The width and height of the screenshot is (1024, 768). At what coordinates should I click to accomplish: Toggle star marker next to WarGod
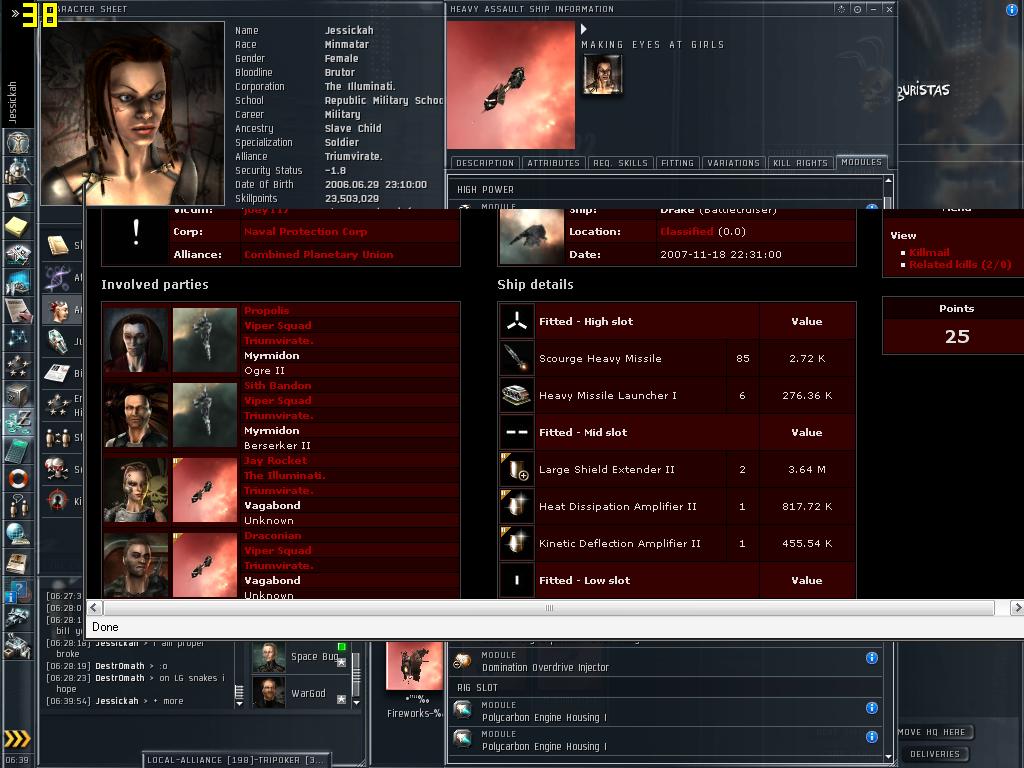tap(341, 699)
